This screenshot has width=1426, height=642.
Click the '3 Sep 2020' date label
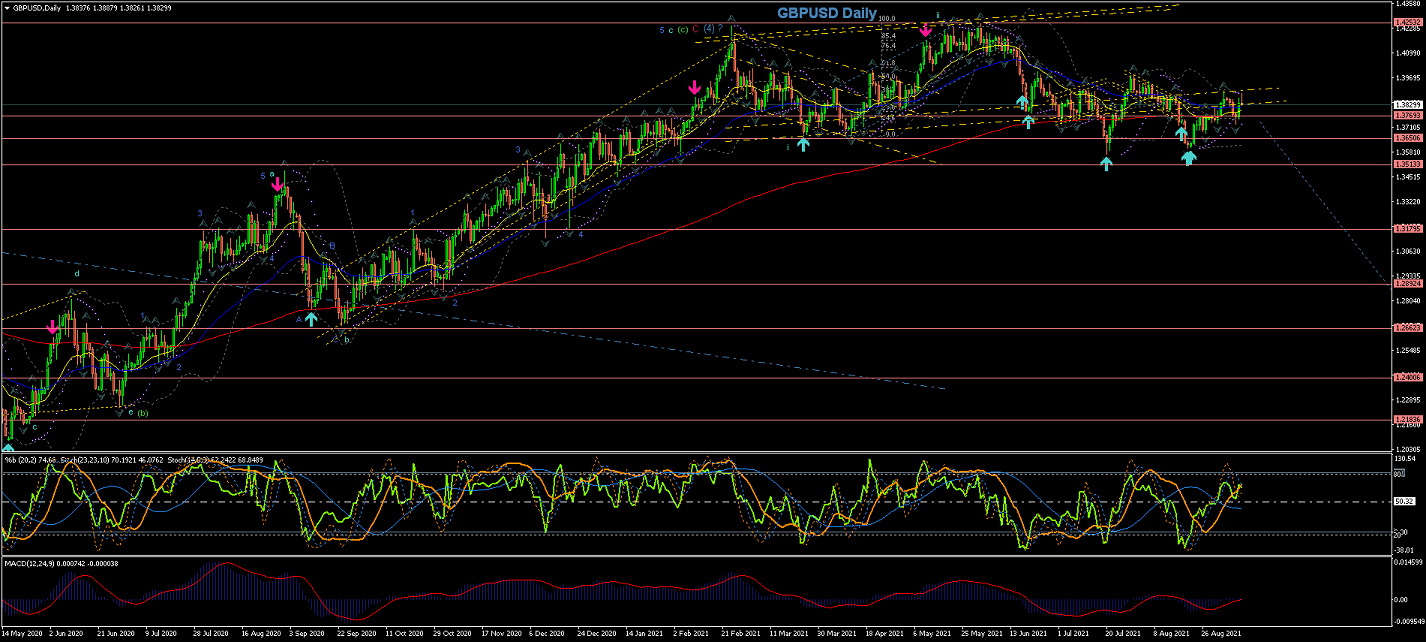[308, 633]
